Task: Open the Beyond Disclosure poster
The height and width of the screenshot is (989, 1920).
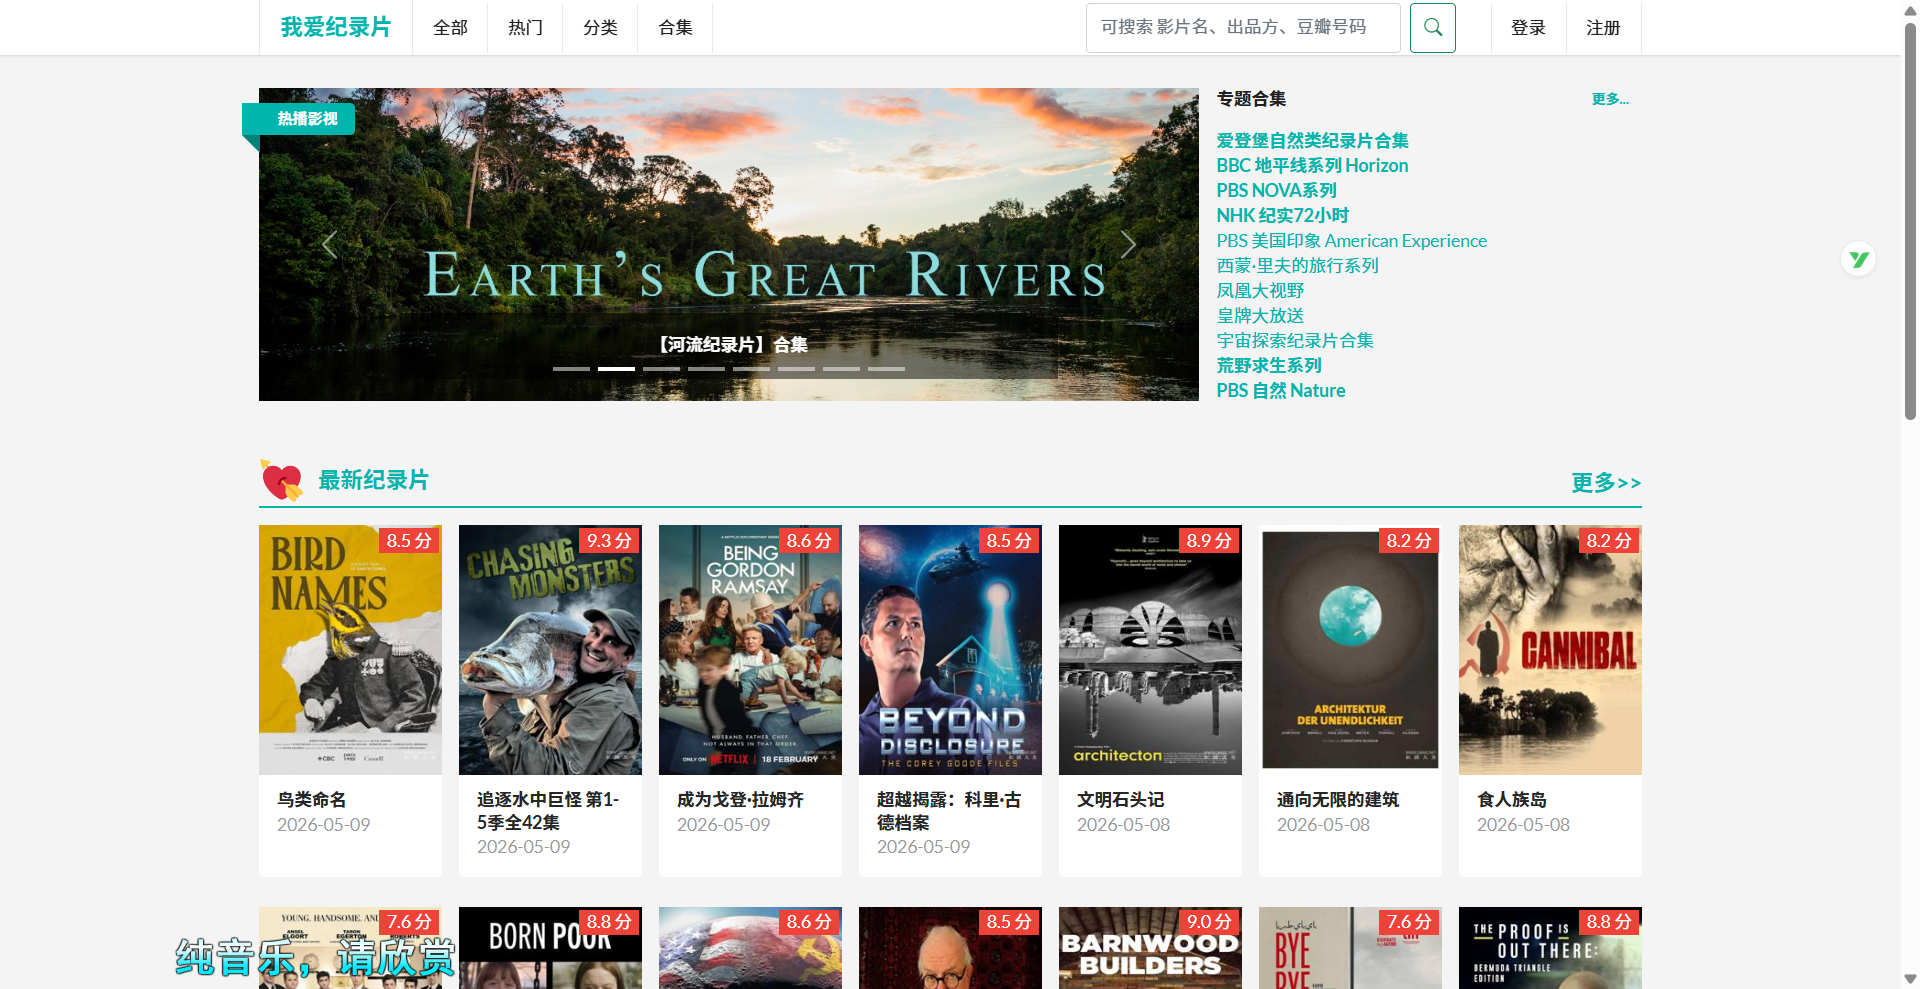Action: (950, 650)
